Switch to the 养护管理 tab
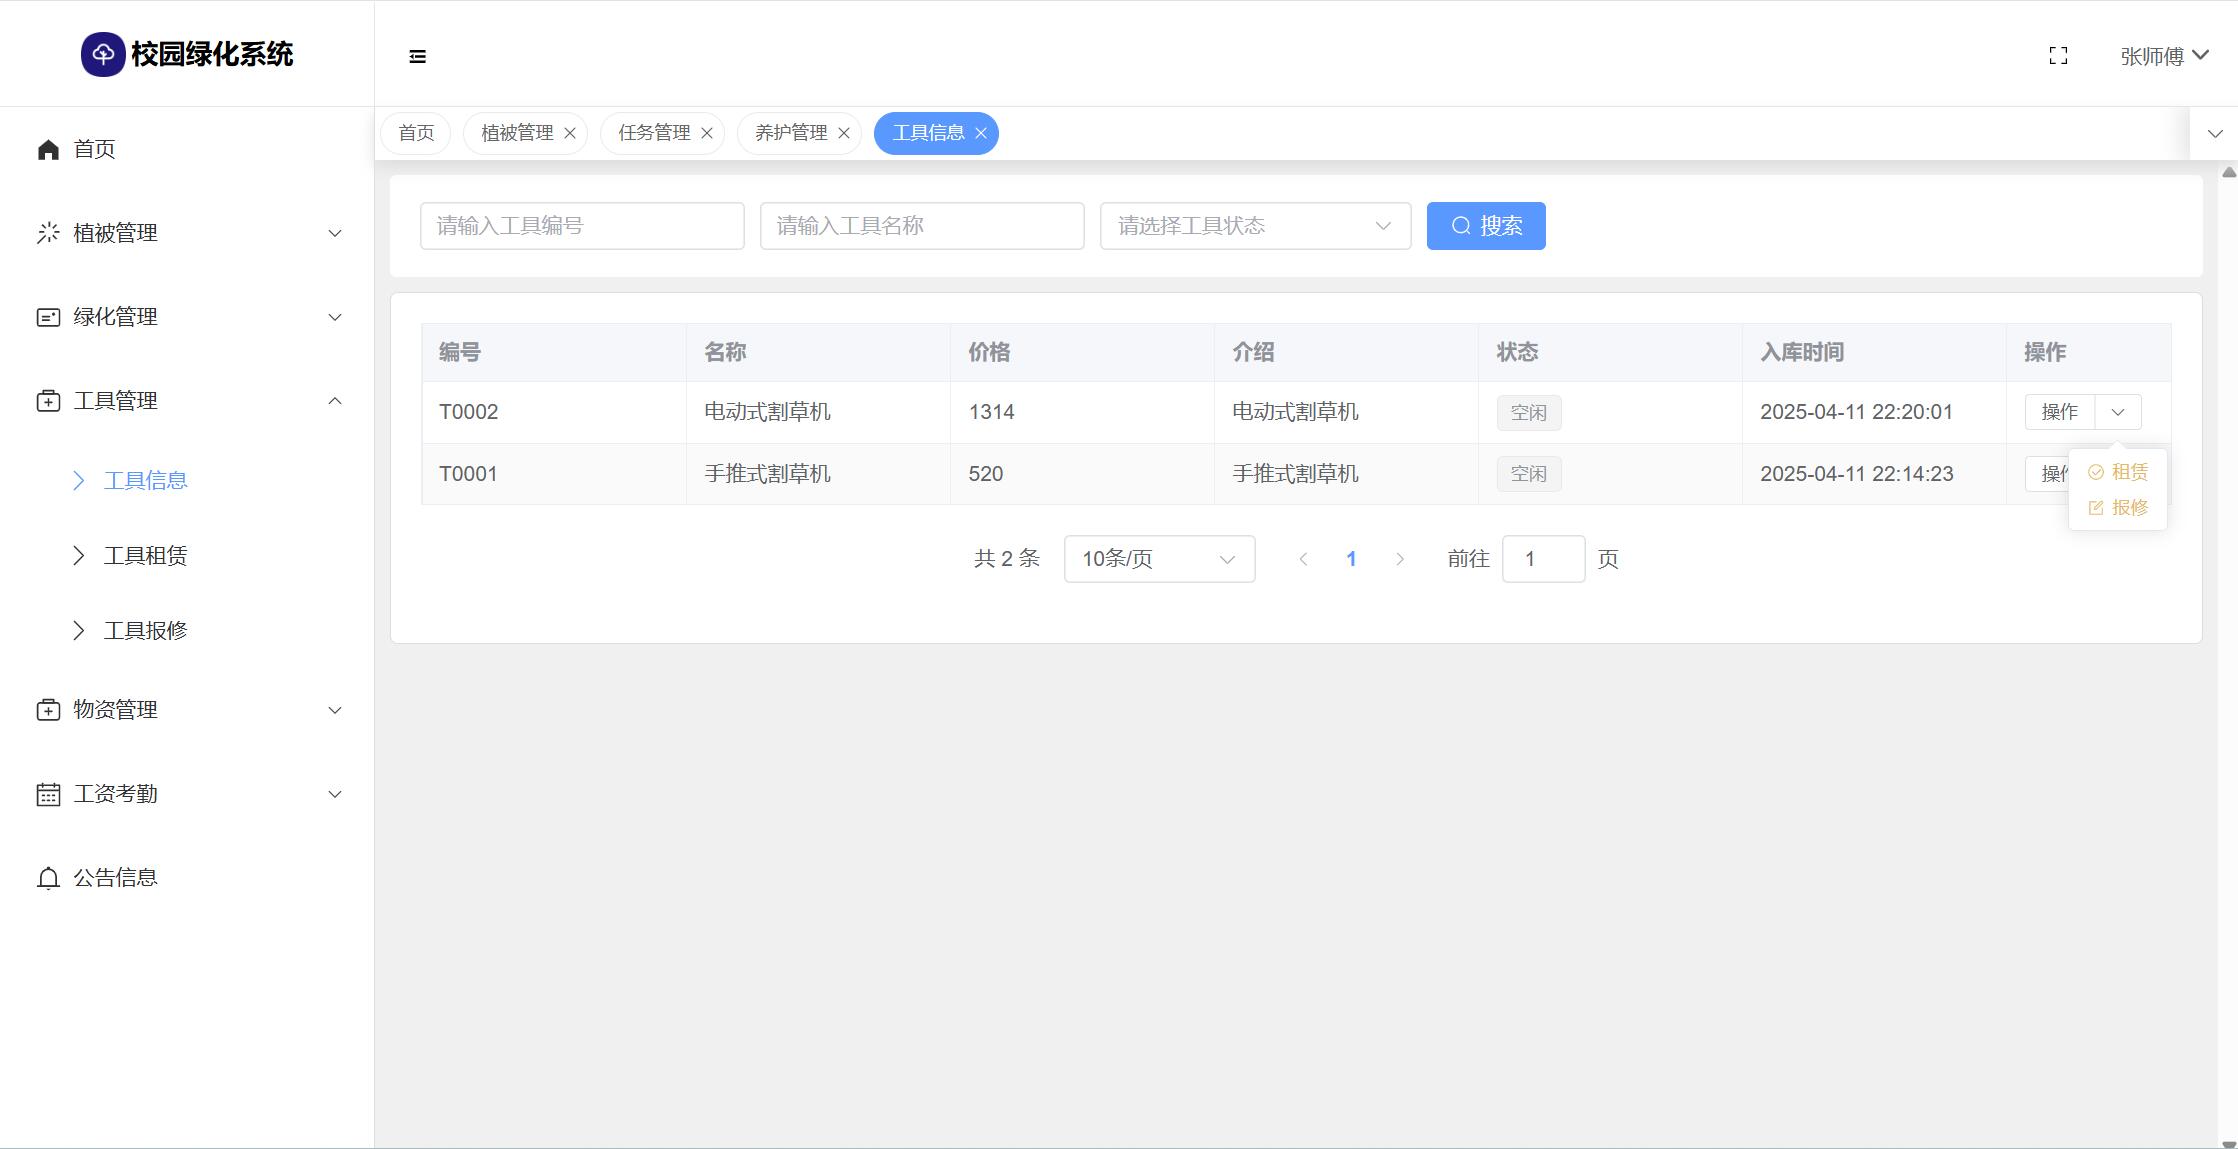 790,133
